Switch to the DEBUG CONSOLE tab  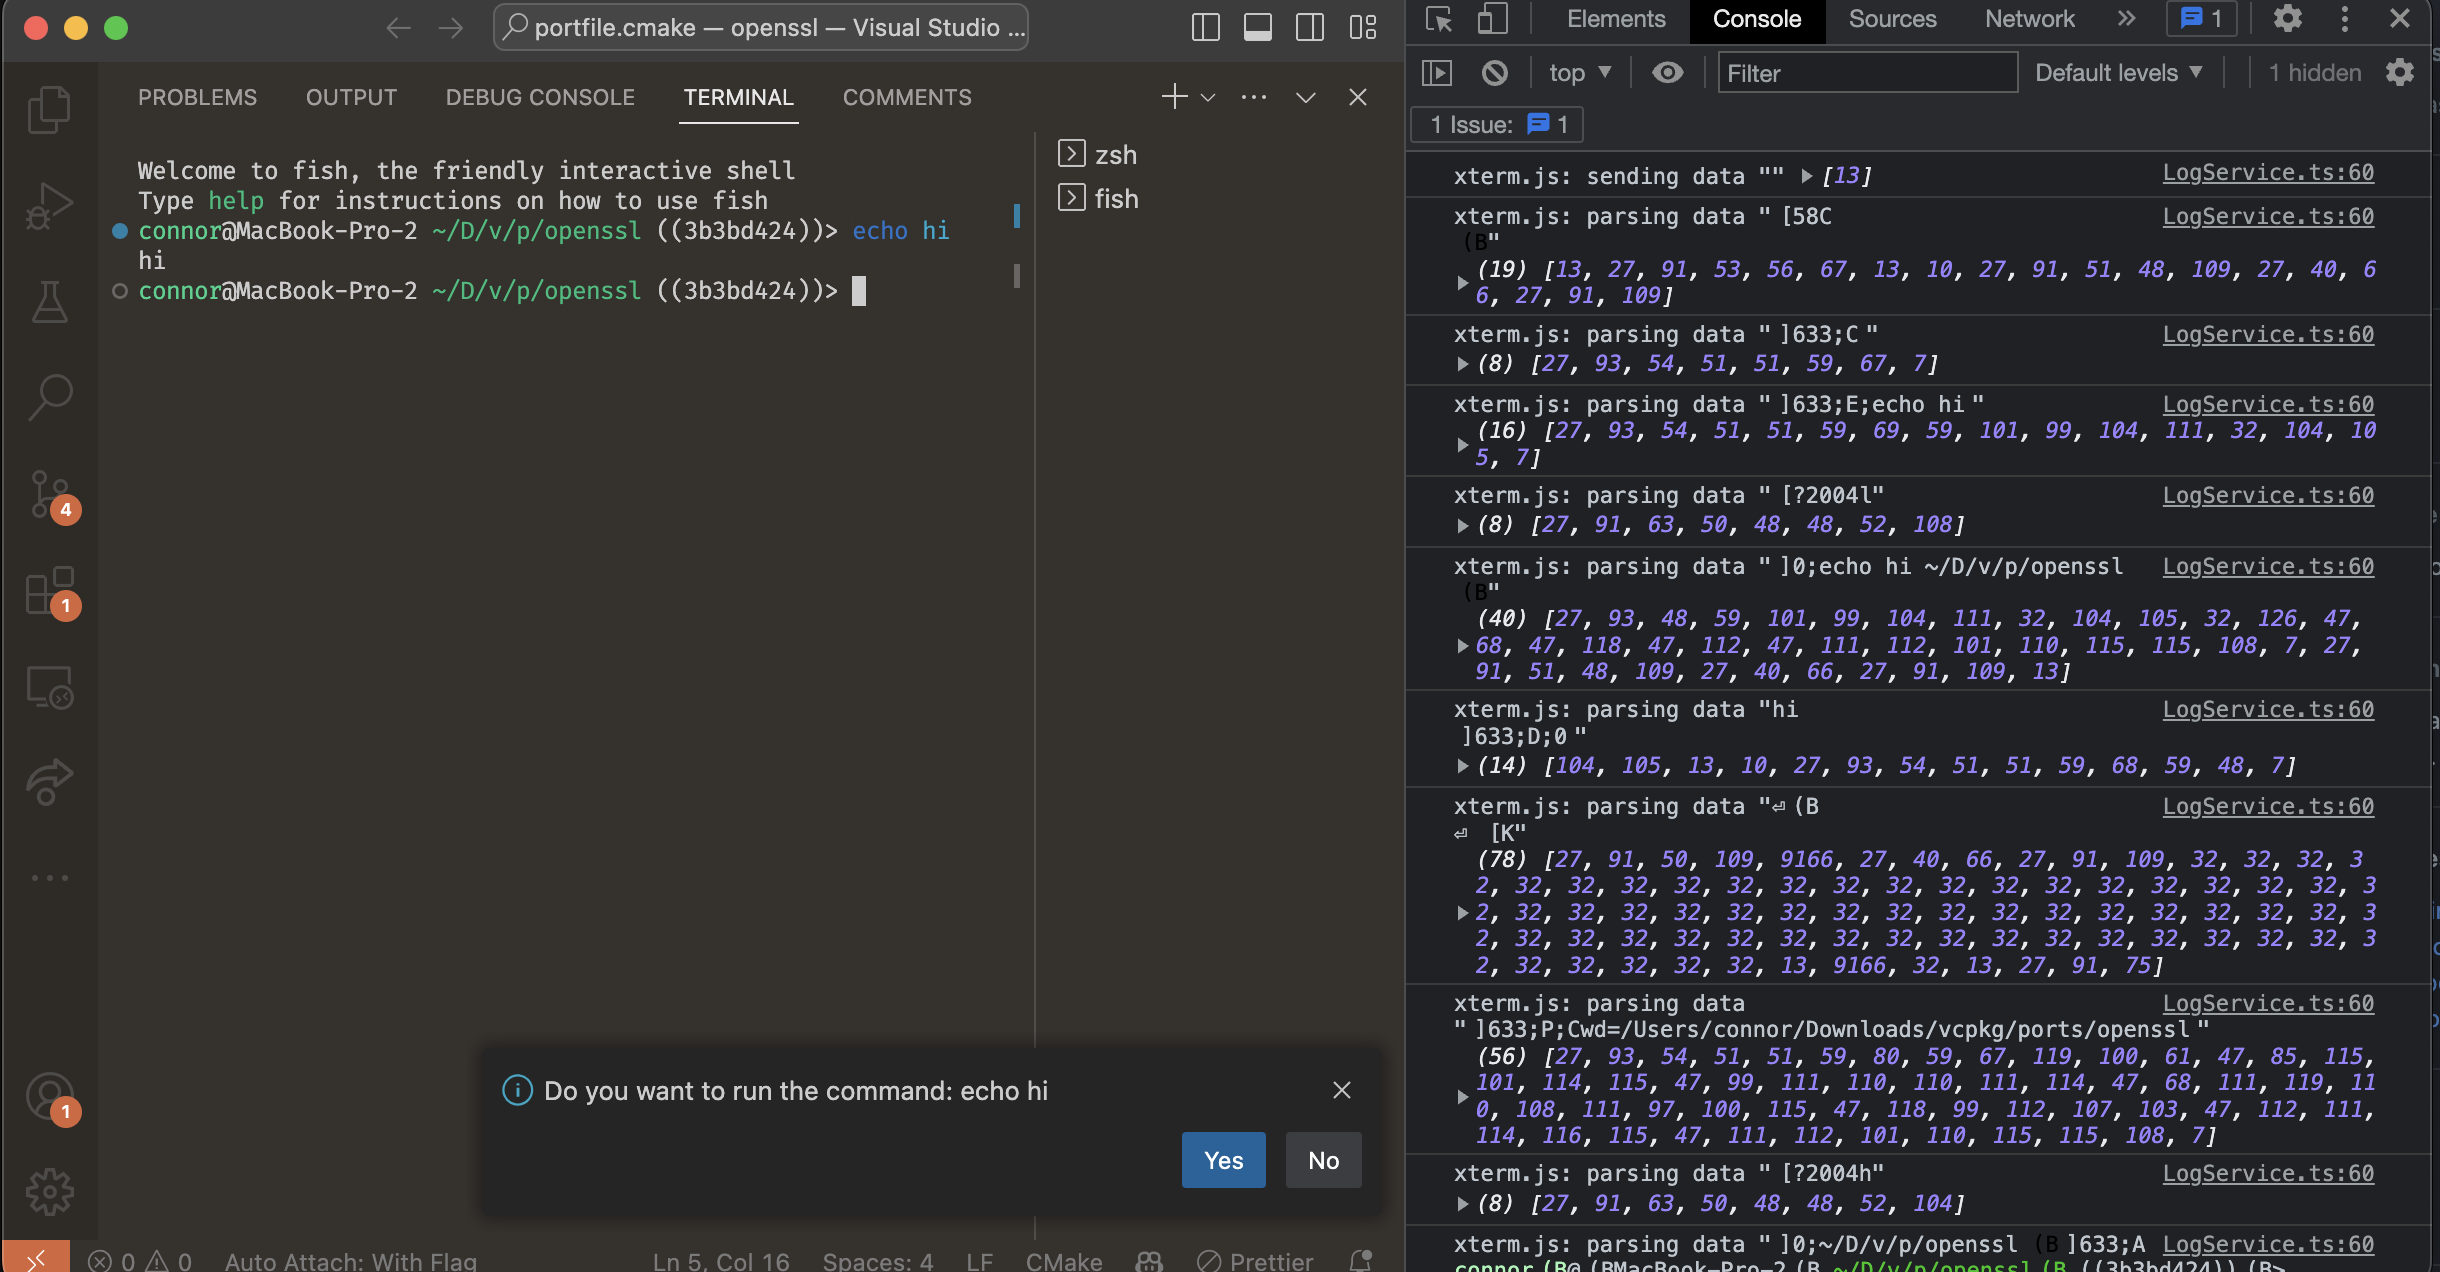539,96
